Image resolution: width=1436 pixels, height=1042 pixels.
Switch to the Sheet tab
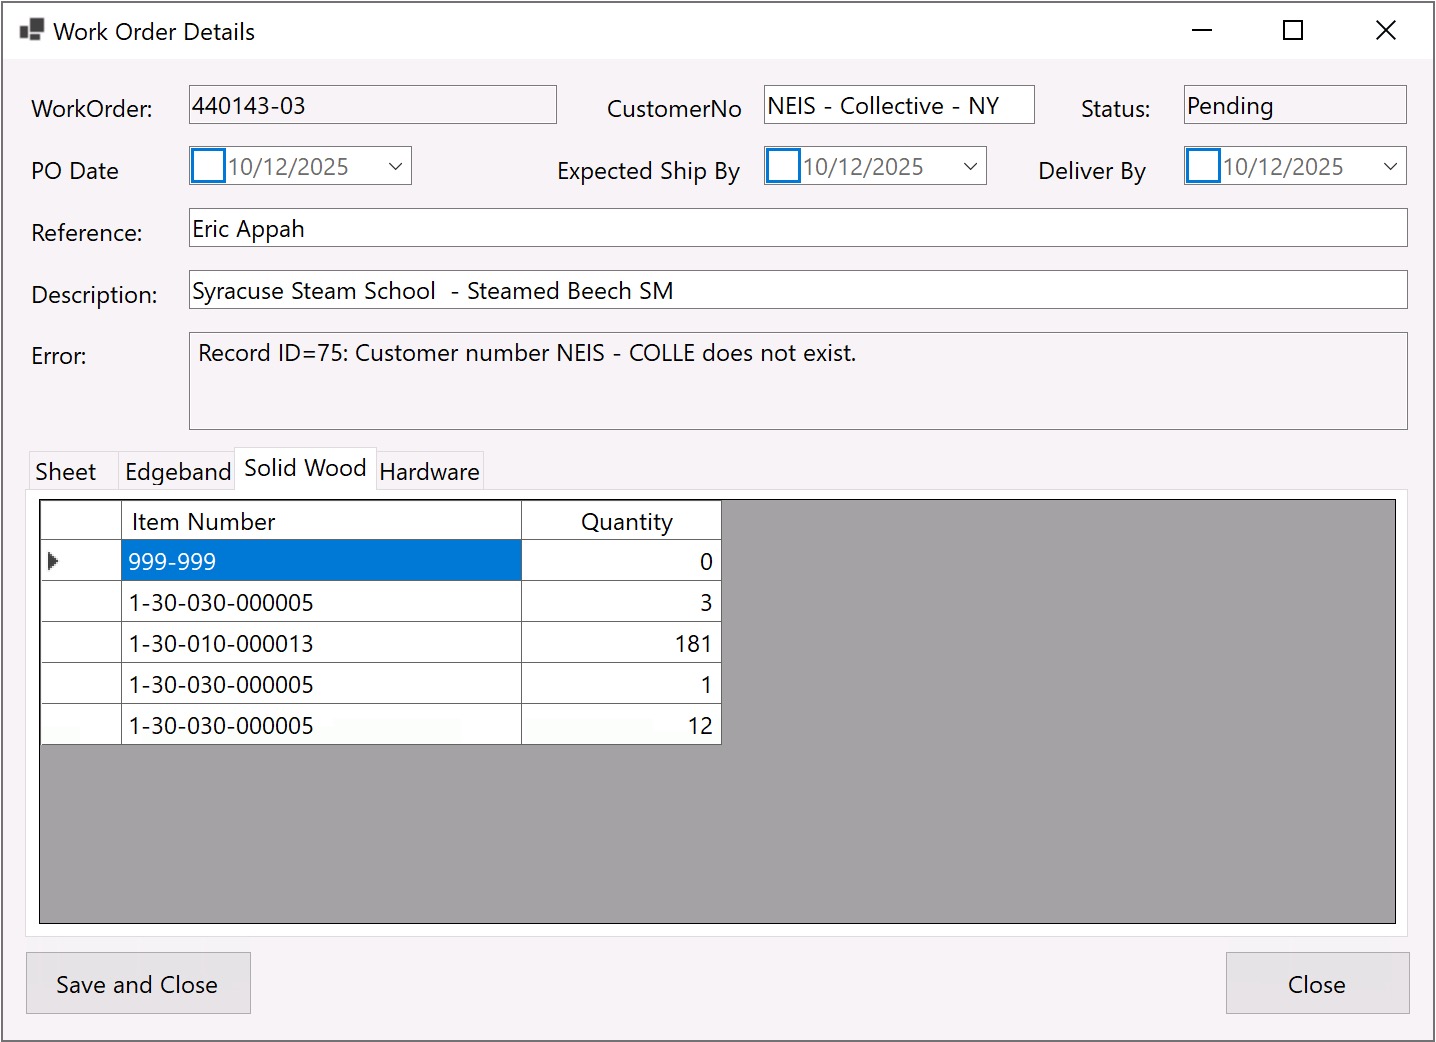pyautogui.click(x=66, y=472)
